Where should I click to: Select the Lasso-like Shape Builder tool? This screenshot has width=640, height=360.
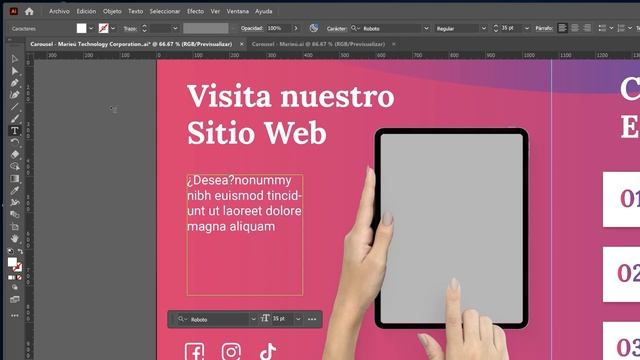coord(14,167)
